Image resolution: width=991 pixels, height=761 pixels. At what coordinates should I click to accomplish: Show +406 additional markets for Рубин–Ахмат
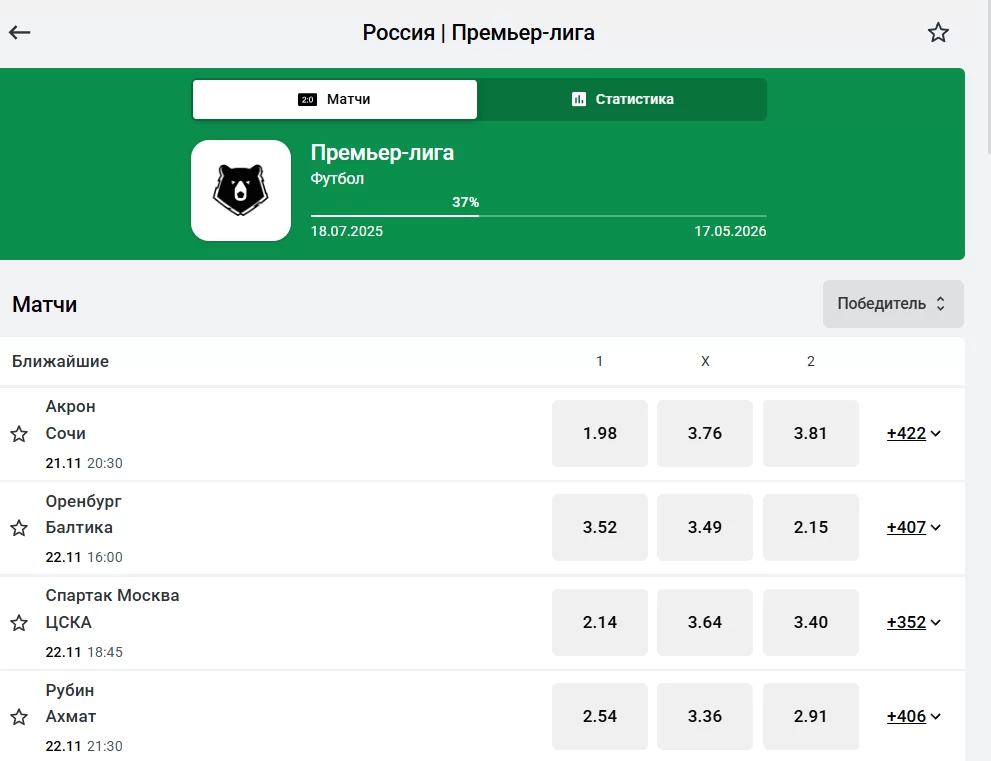pos(913,716)
